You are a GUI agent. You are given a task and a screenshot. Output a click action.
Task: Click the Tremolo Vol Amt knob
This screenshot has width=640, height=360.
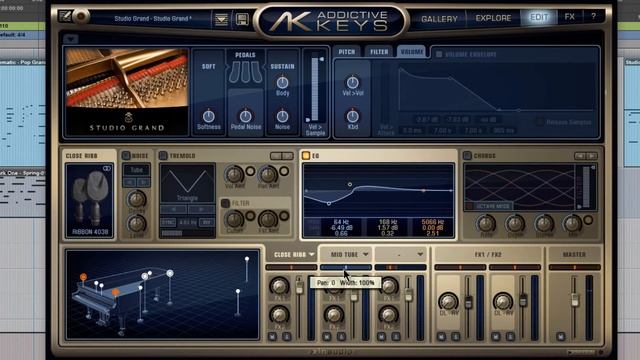click(x=234, y=175)
